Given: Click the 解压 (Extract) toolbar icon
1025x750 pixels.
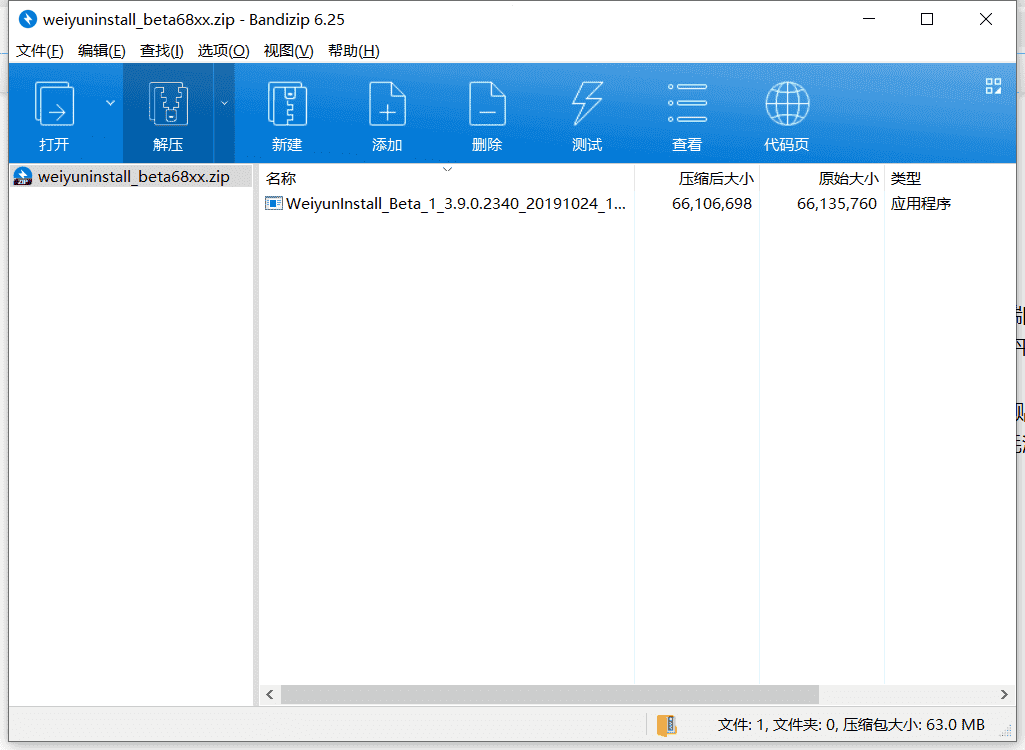Looking at the screenshot, I should point(168,103).
